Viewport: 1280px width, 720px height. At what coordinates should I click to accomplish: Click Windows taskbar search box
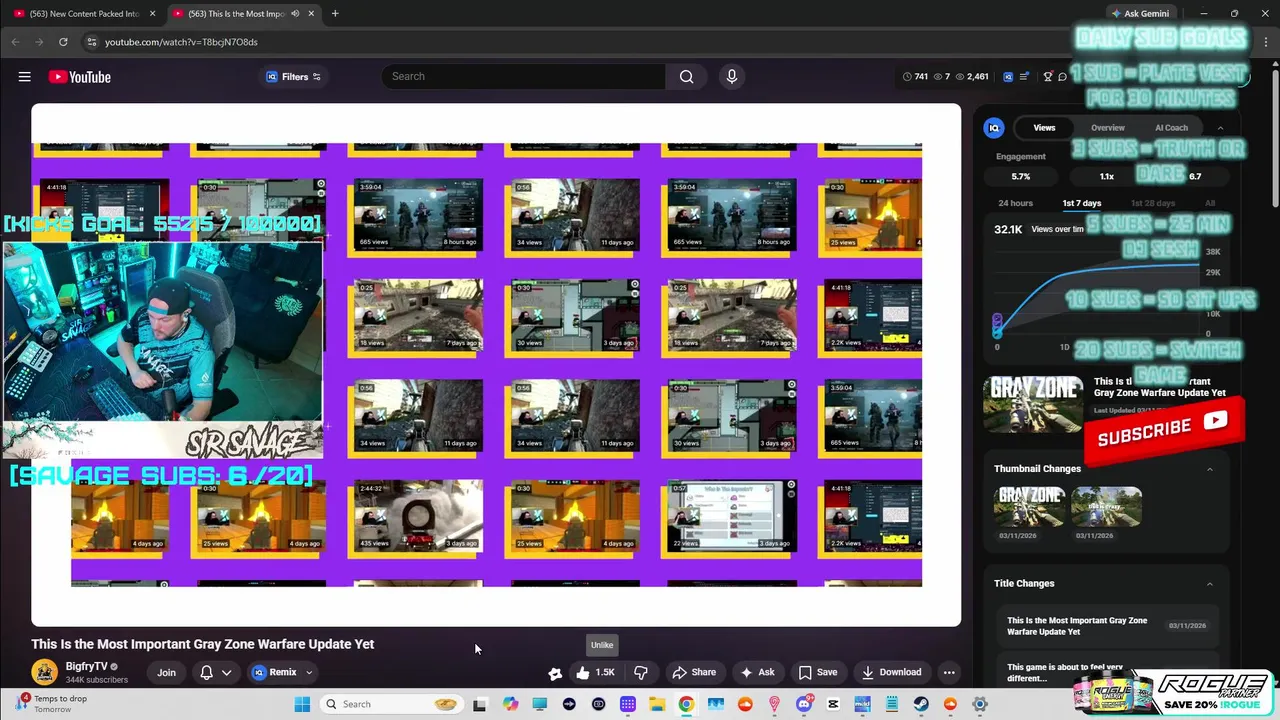(x=391, y=704)
